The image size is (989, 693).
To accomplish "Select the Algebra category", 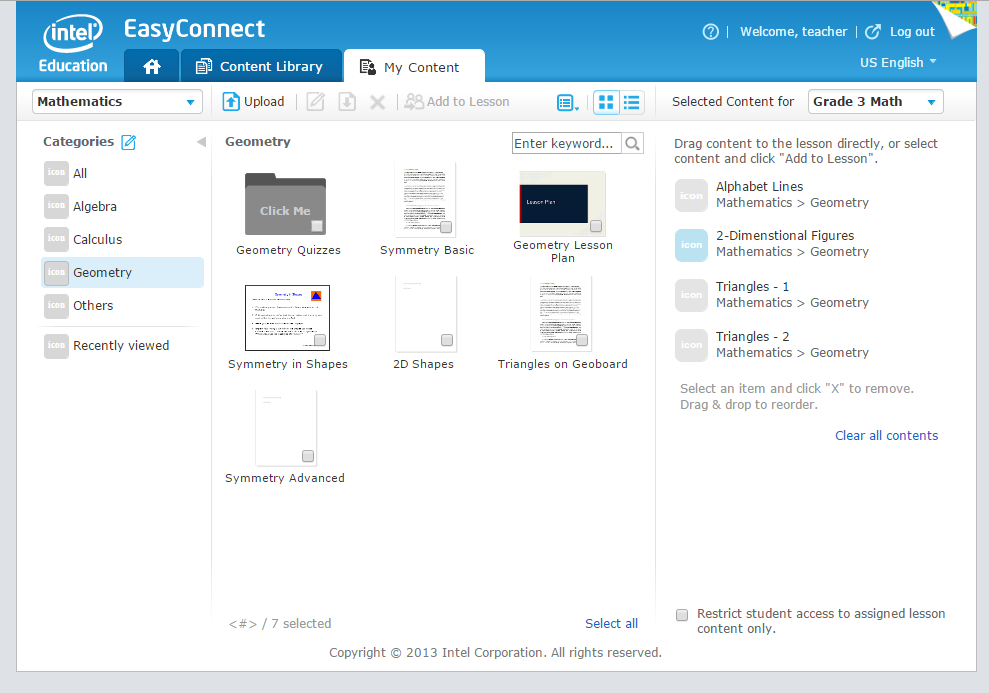I will pos(95,206).
